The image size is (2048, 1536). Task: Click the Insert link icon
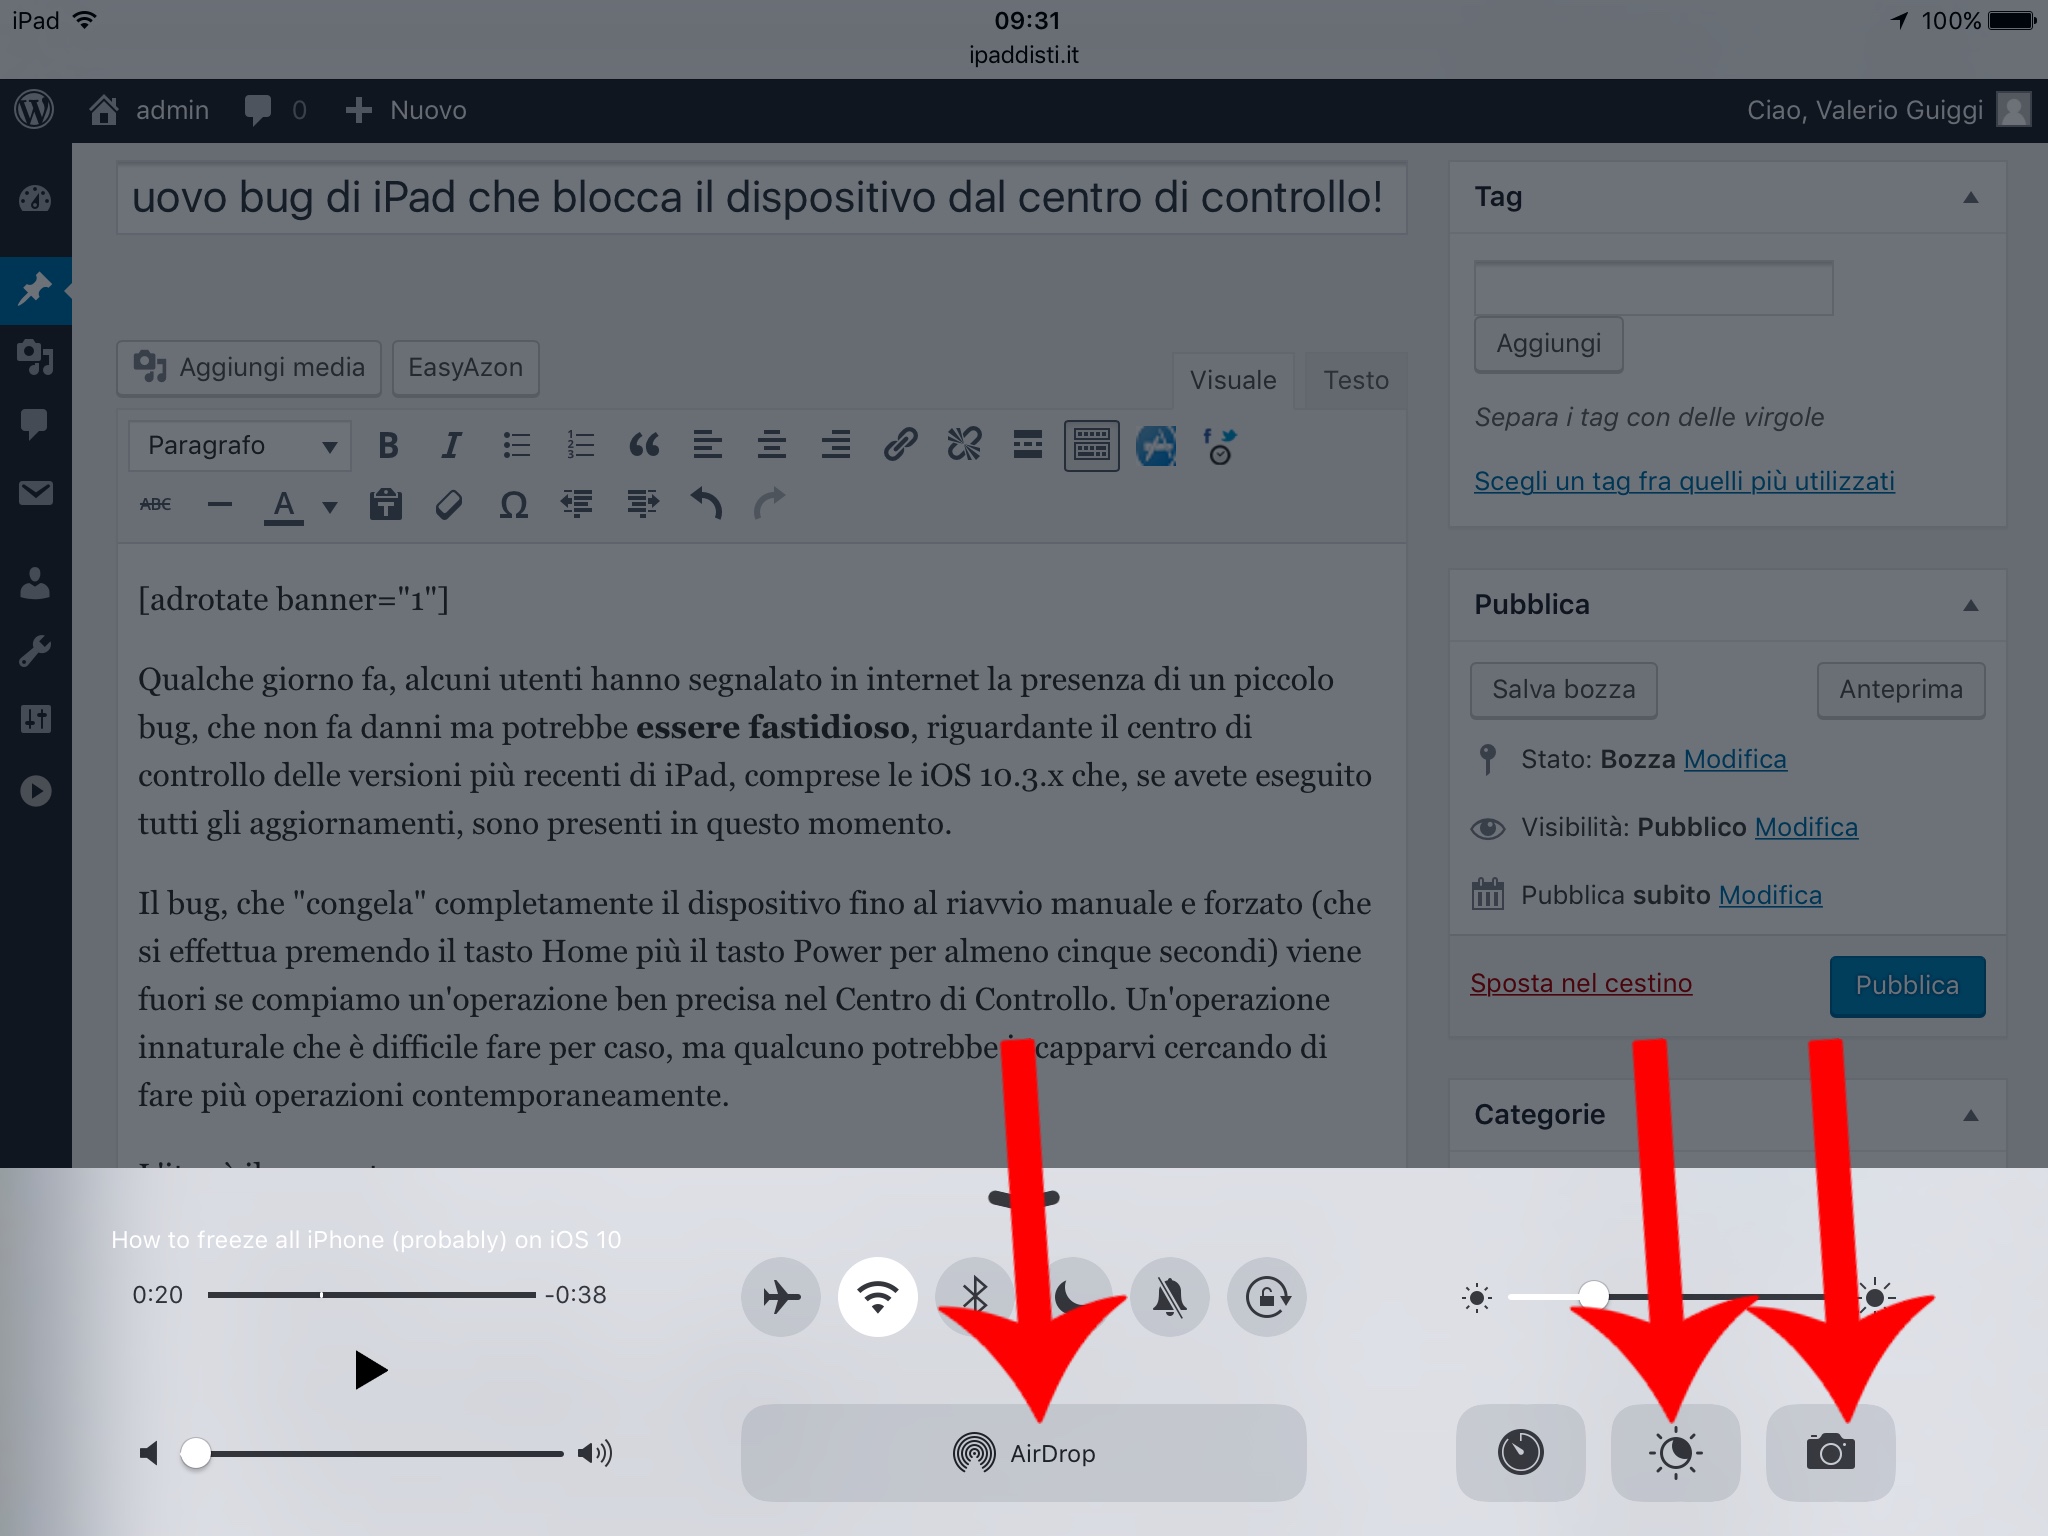click(x=900, y=444)
